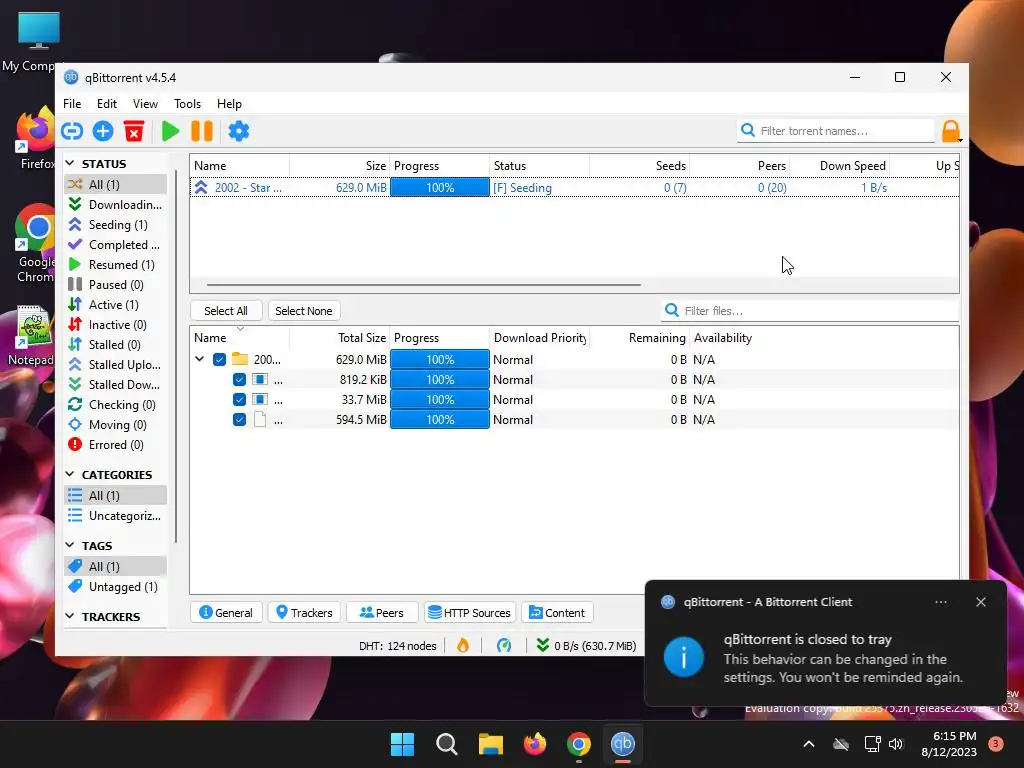Image resolution: width=1024 pixels, height=768 pixels.
Task: Click the Select None button
Action: pos(304,311)
